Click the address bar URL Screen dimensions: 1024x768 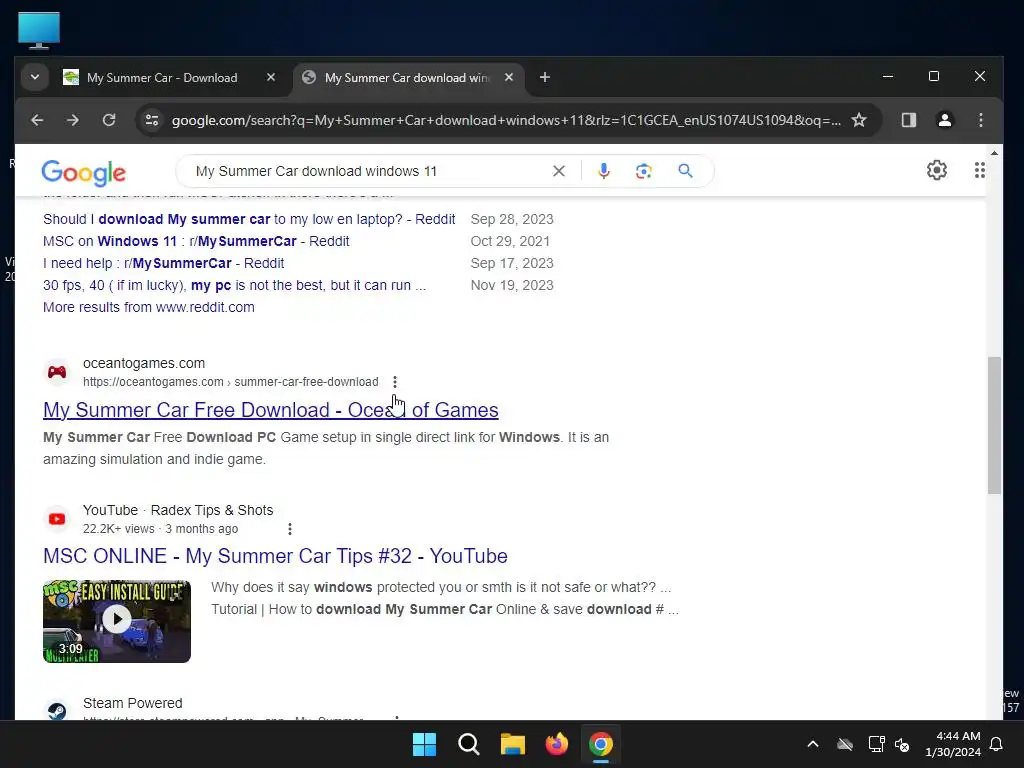pos(506,120)
